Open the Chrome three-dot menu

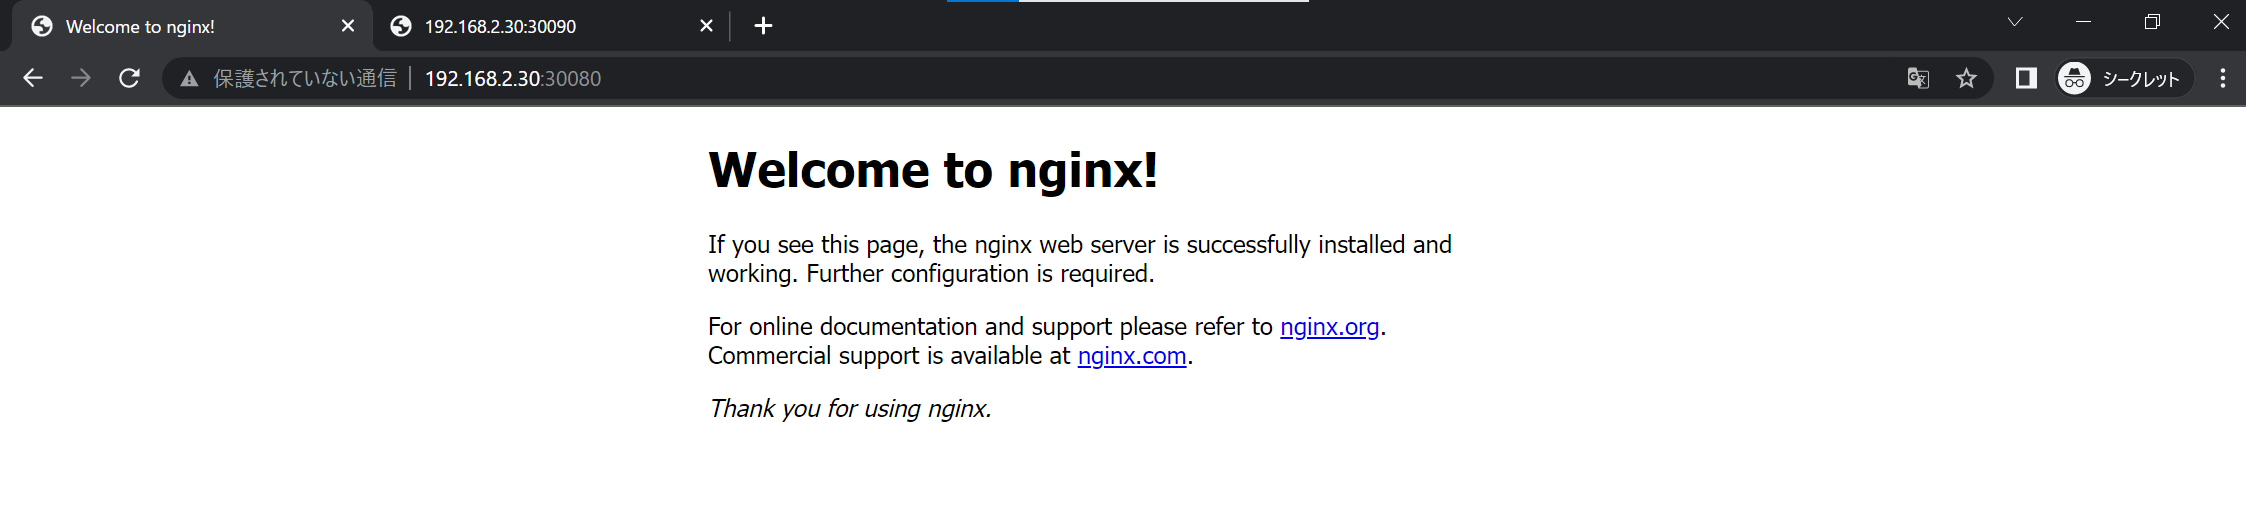(2222, 78)
